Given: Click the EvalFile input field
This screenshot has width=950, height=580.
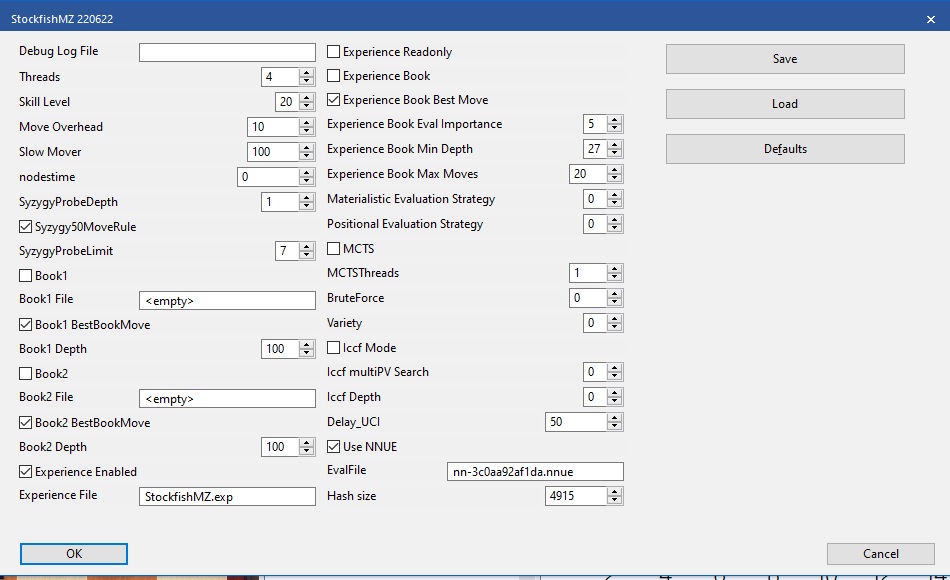Looking at the screenshot, I should (x=535, y=472).
